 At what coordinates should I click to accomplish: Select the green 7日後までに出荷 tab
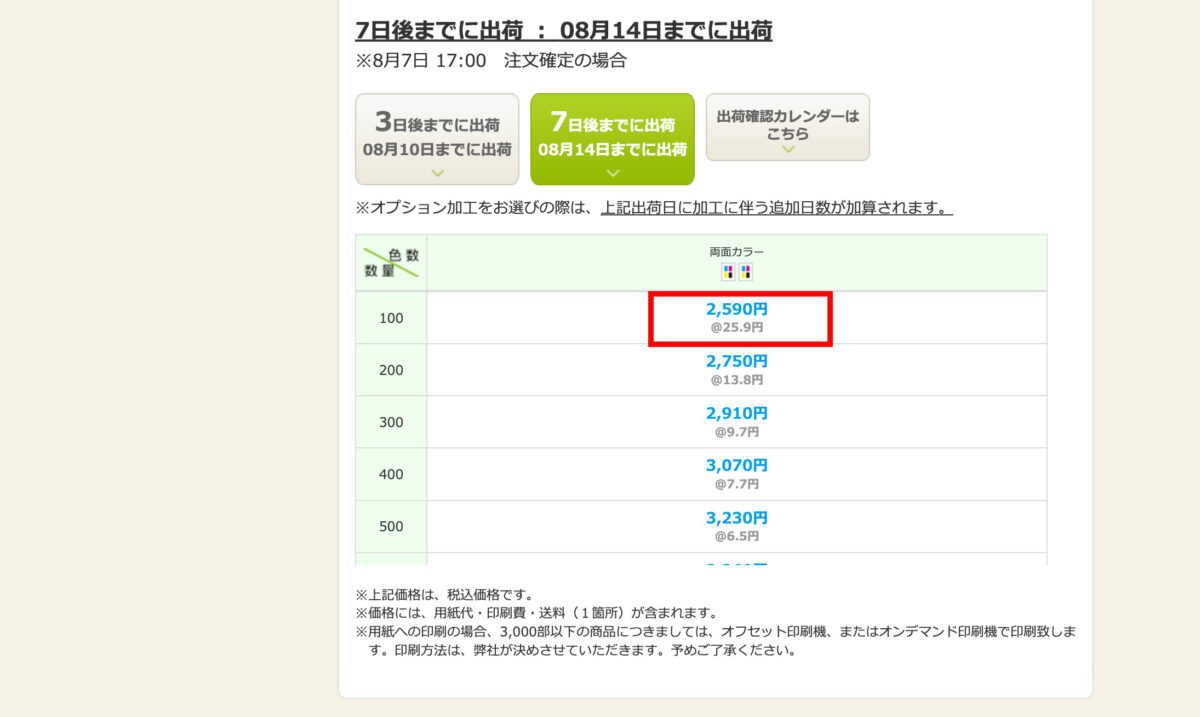(x=612, y=139)
